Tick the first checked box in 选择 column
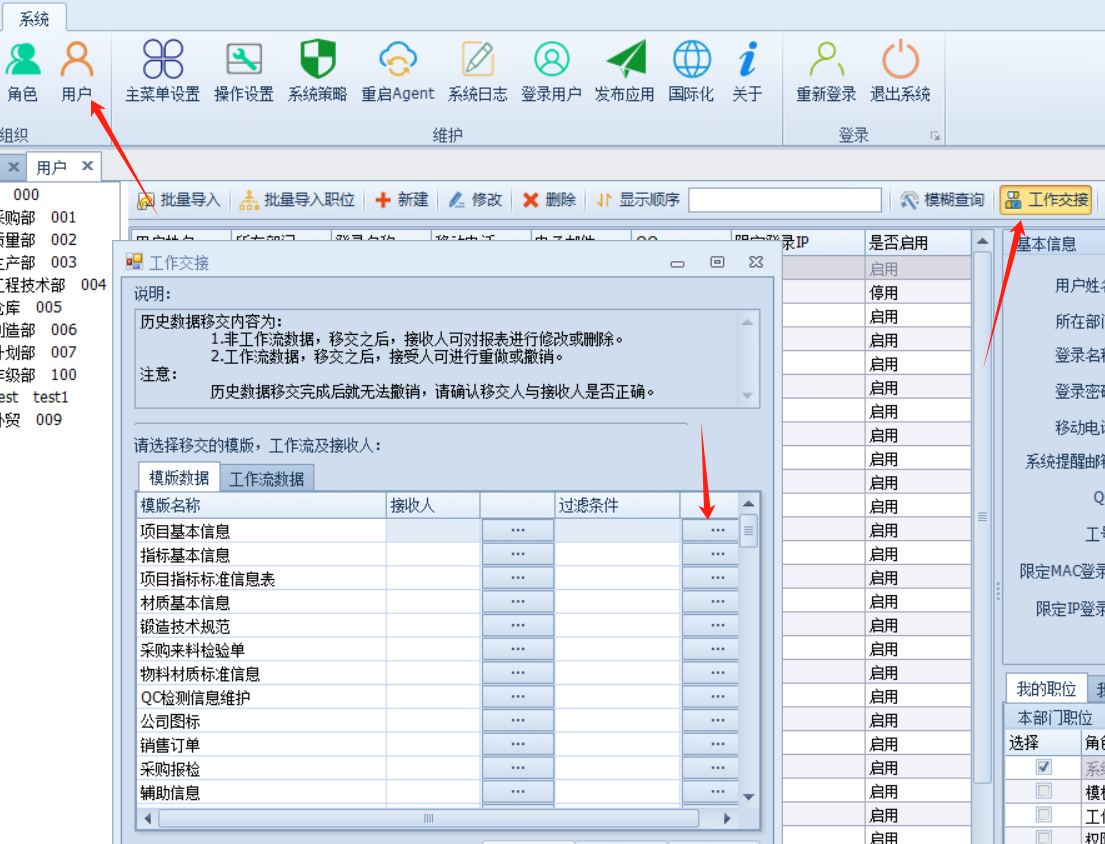The image size is (1105, 844). [1044, 767]
